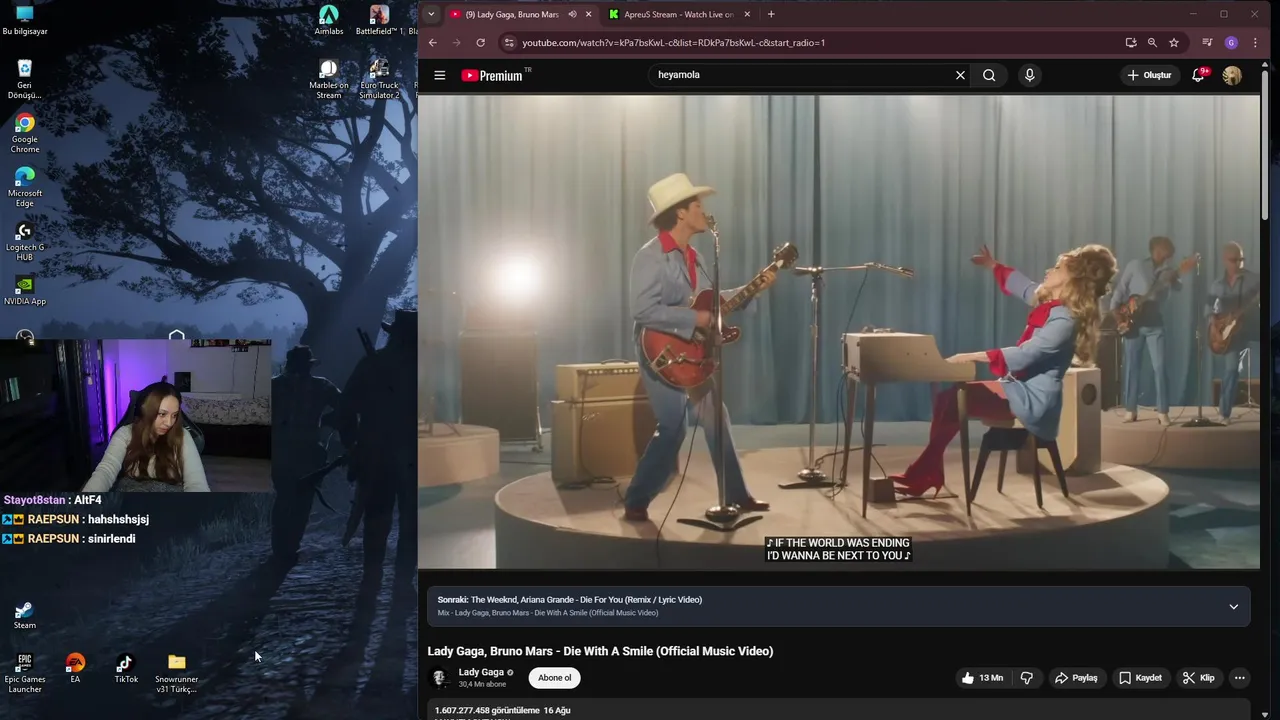The height and width of the screenshot is (720, 1280).
Task: Open the Oluştur create menu
Action: tap(1149, 75)
